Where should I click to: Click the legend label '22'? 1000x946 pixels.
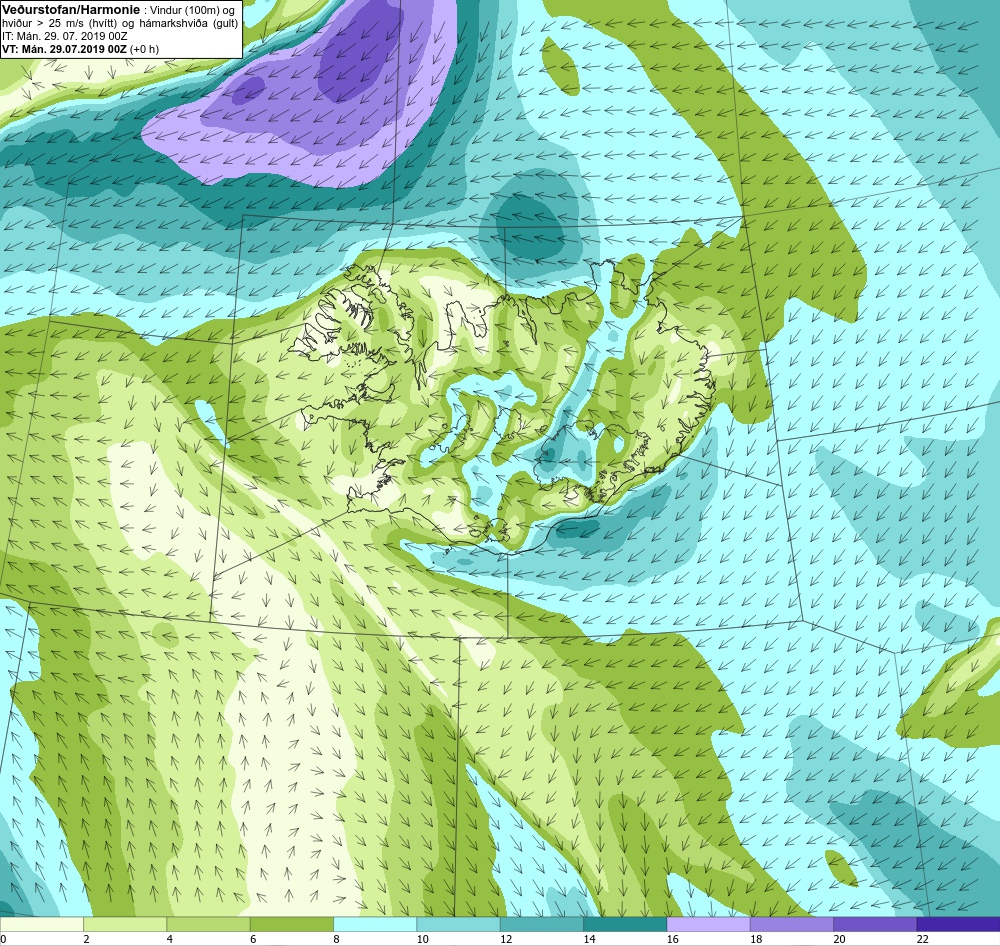(922, 939)
